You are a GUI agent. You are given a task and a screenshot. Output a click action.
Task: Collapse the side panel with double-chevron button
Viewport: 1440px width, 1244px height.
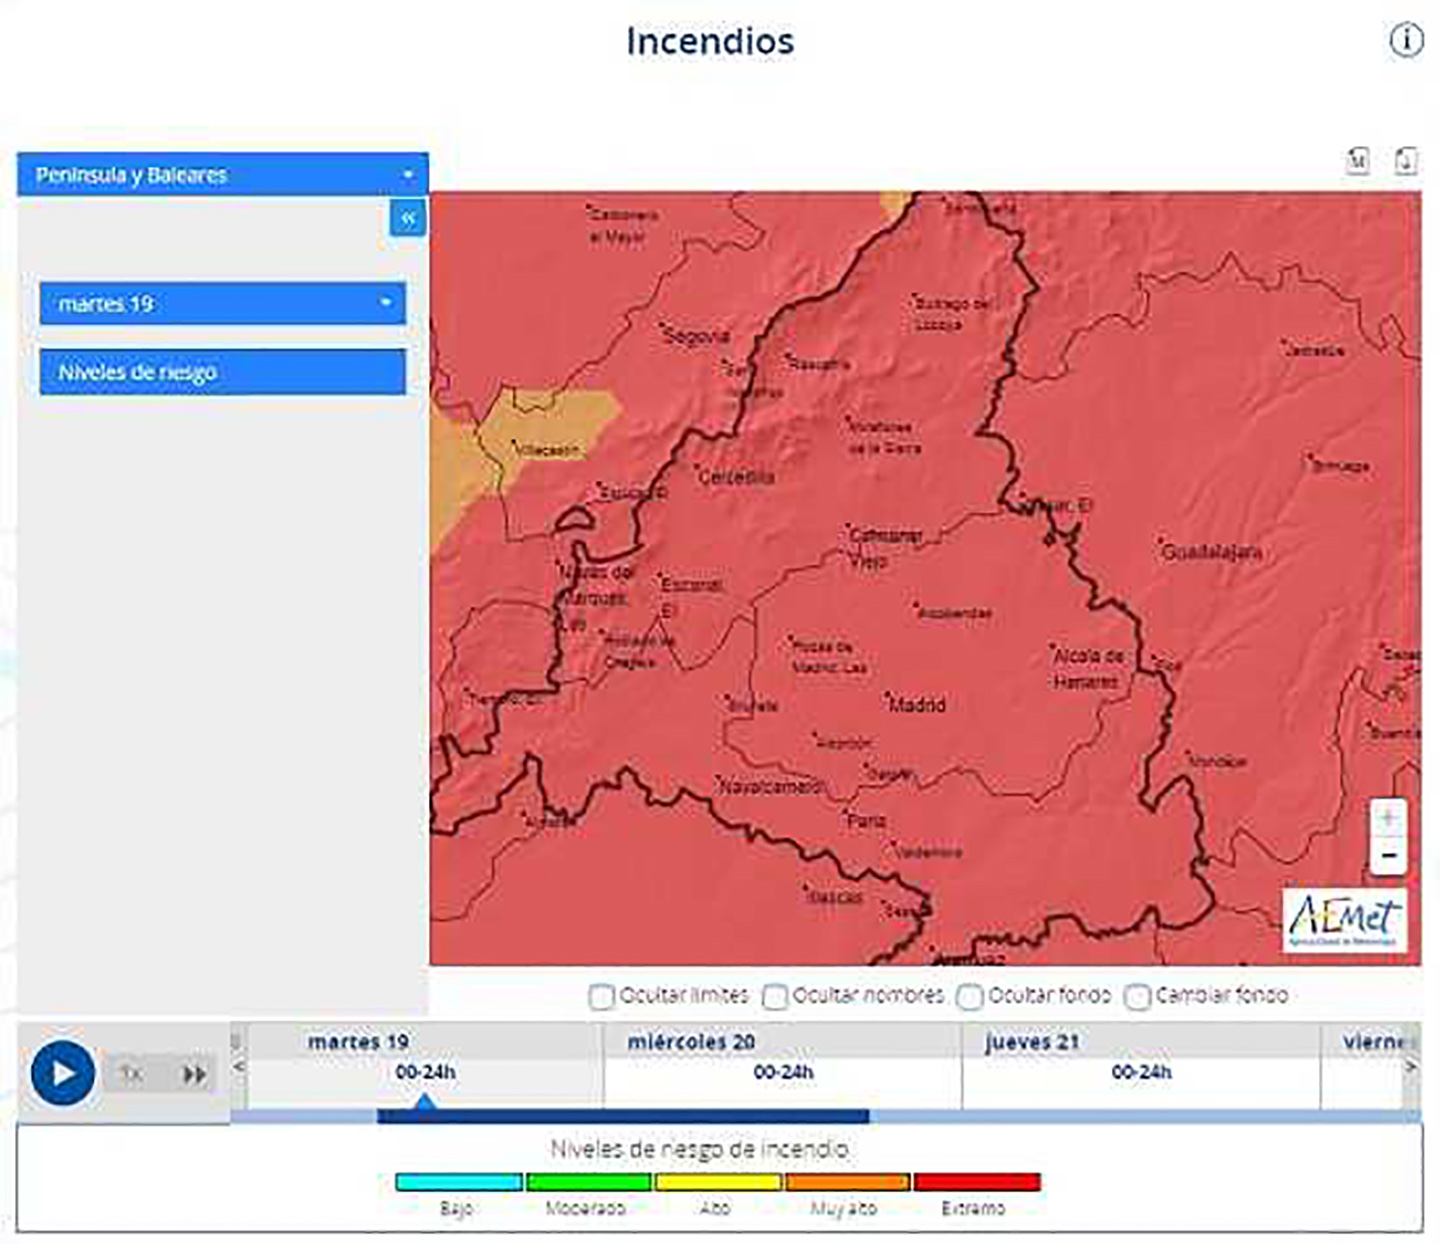[x=408, y=218]
